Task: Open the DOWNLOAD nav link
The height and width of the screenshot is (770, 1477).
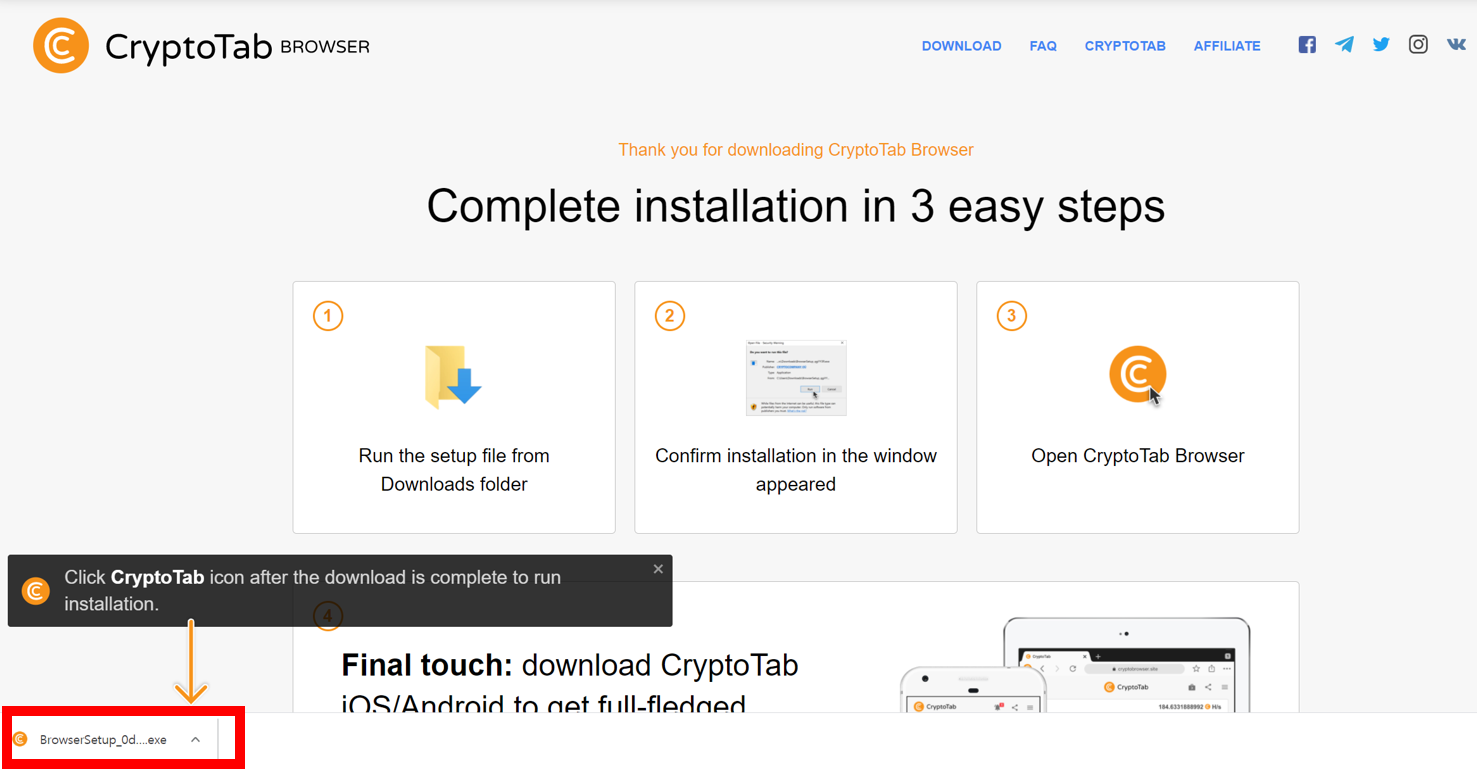Action: (961, 46)
